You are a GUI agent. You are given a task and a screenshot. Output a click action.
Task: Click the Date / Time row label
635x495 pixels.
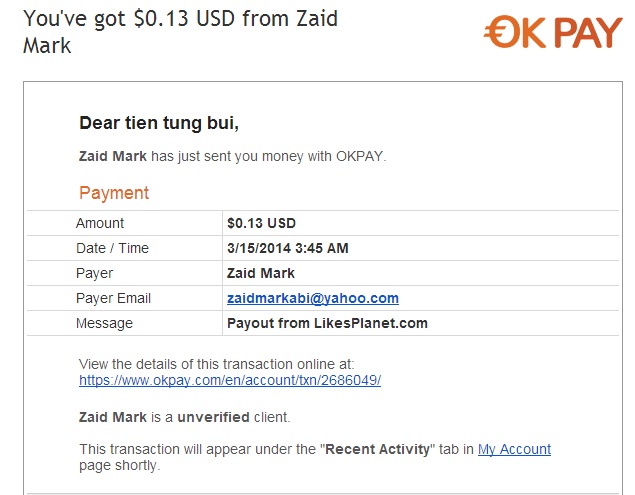pyautogui.click(x=112, y=248)
